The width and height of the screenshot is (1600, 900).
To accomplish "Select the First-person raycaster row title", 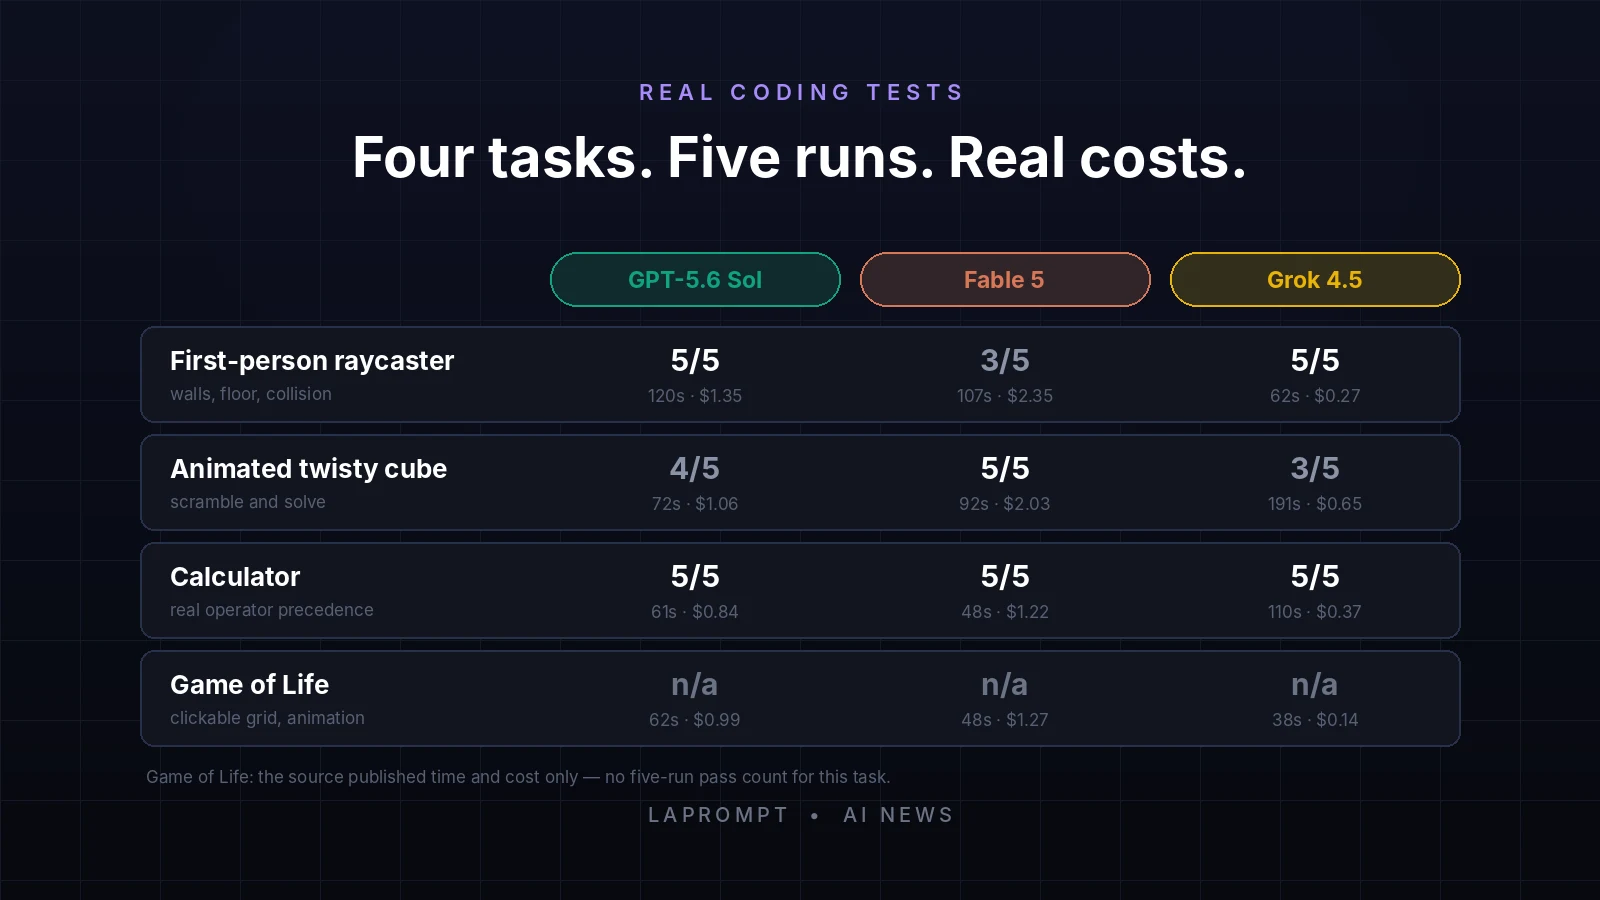I will pos(312,361).
